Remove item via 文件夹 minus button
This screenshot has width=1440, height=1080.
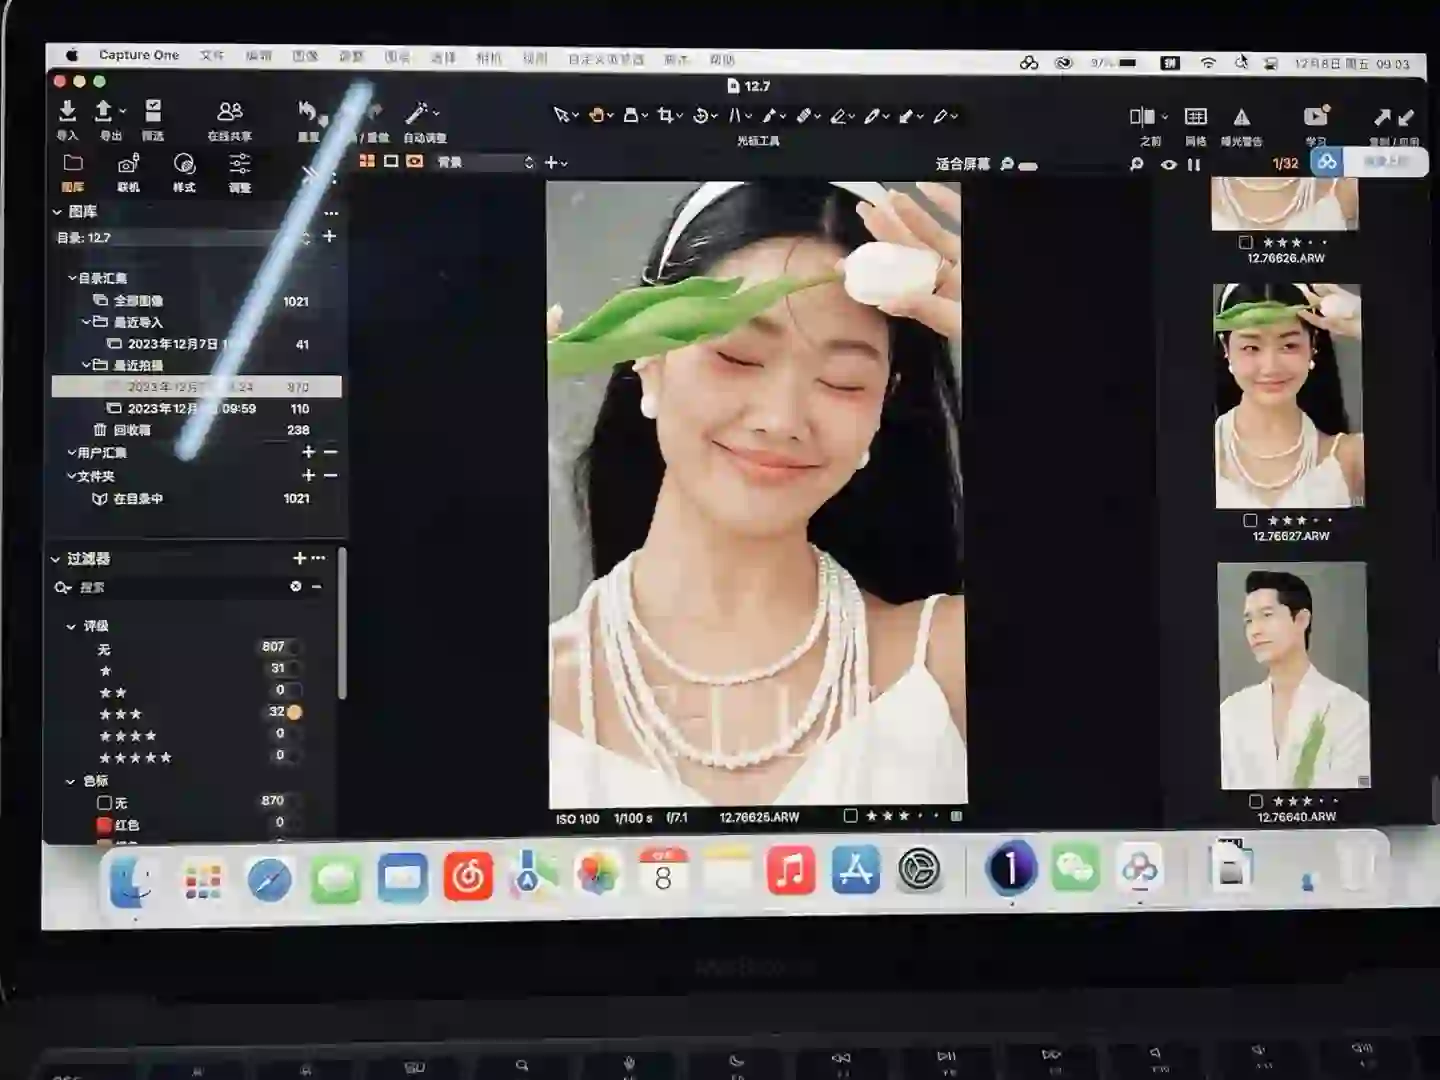tap(331, 476)
